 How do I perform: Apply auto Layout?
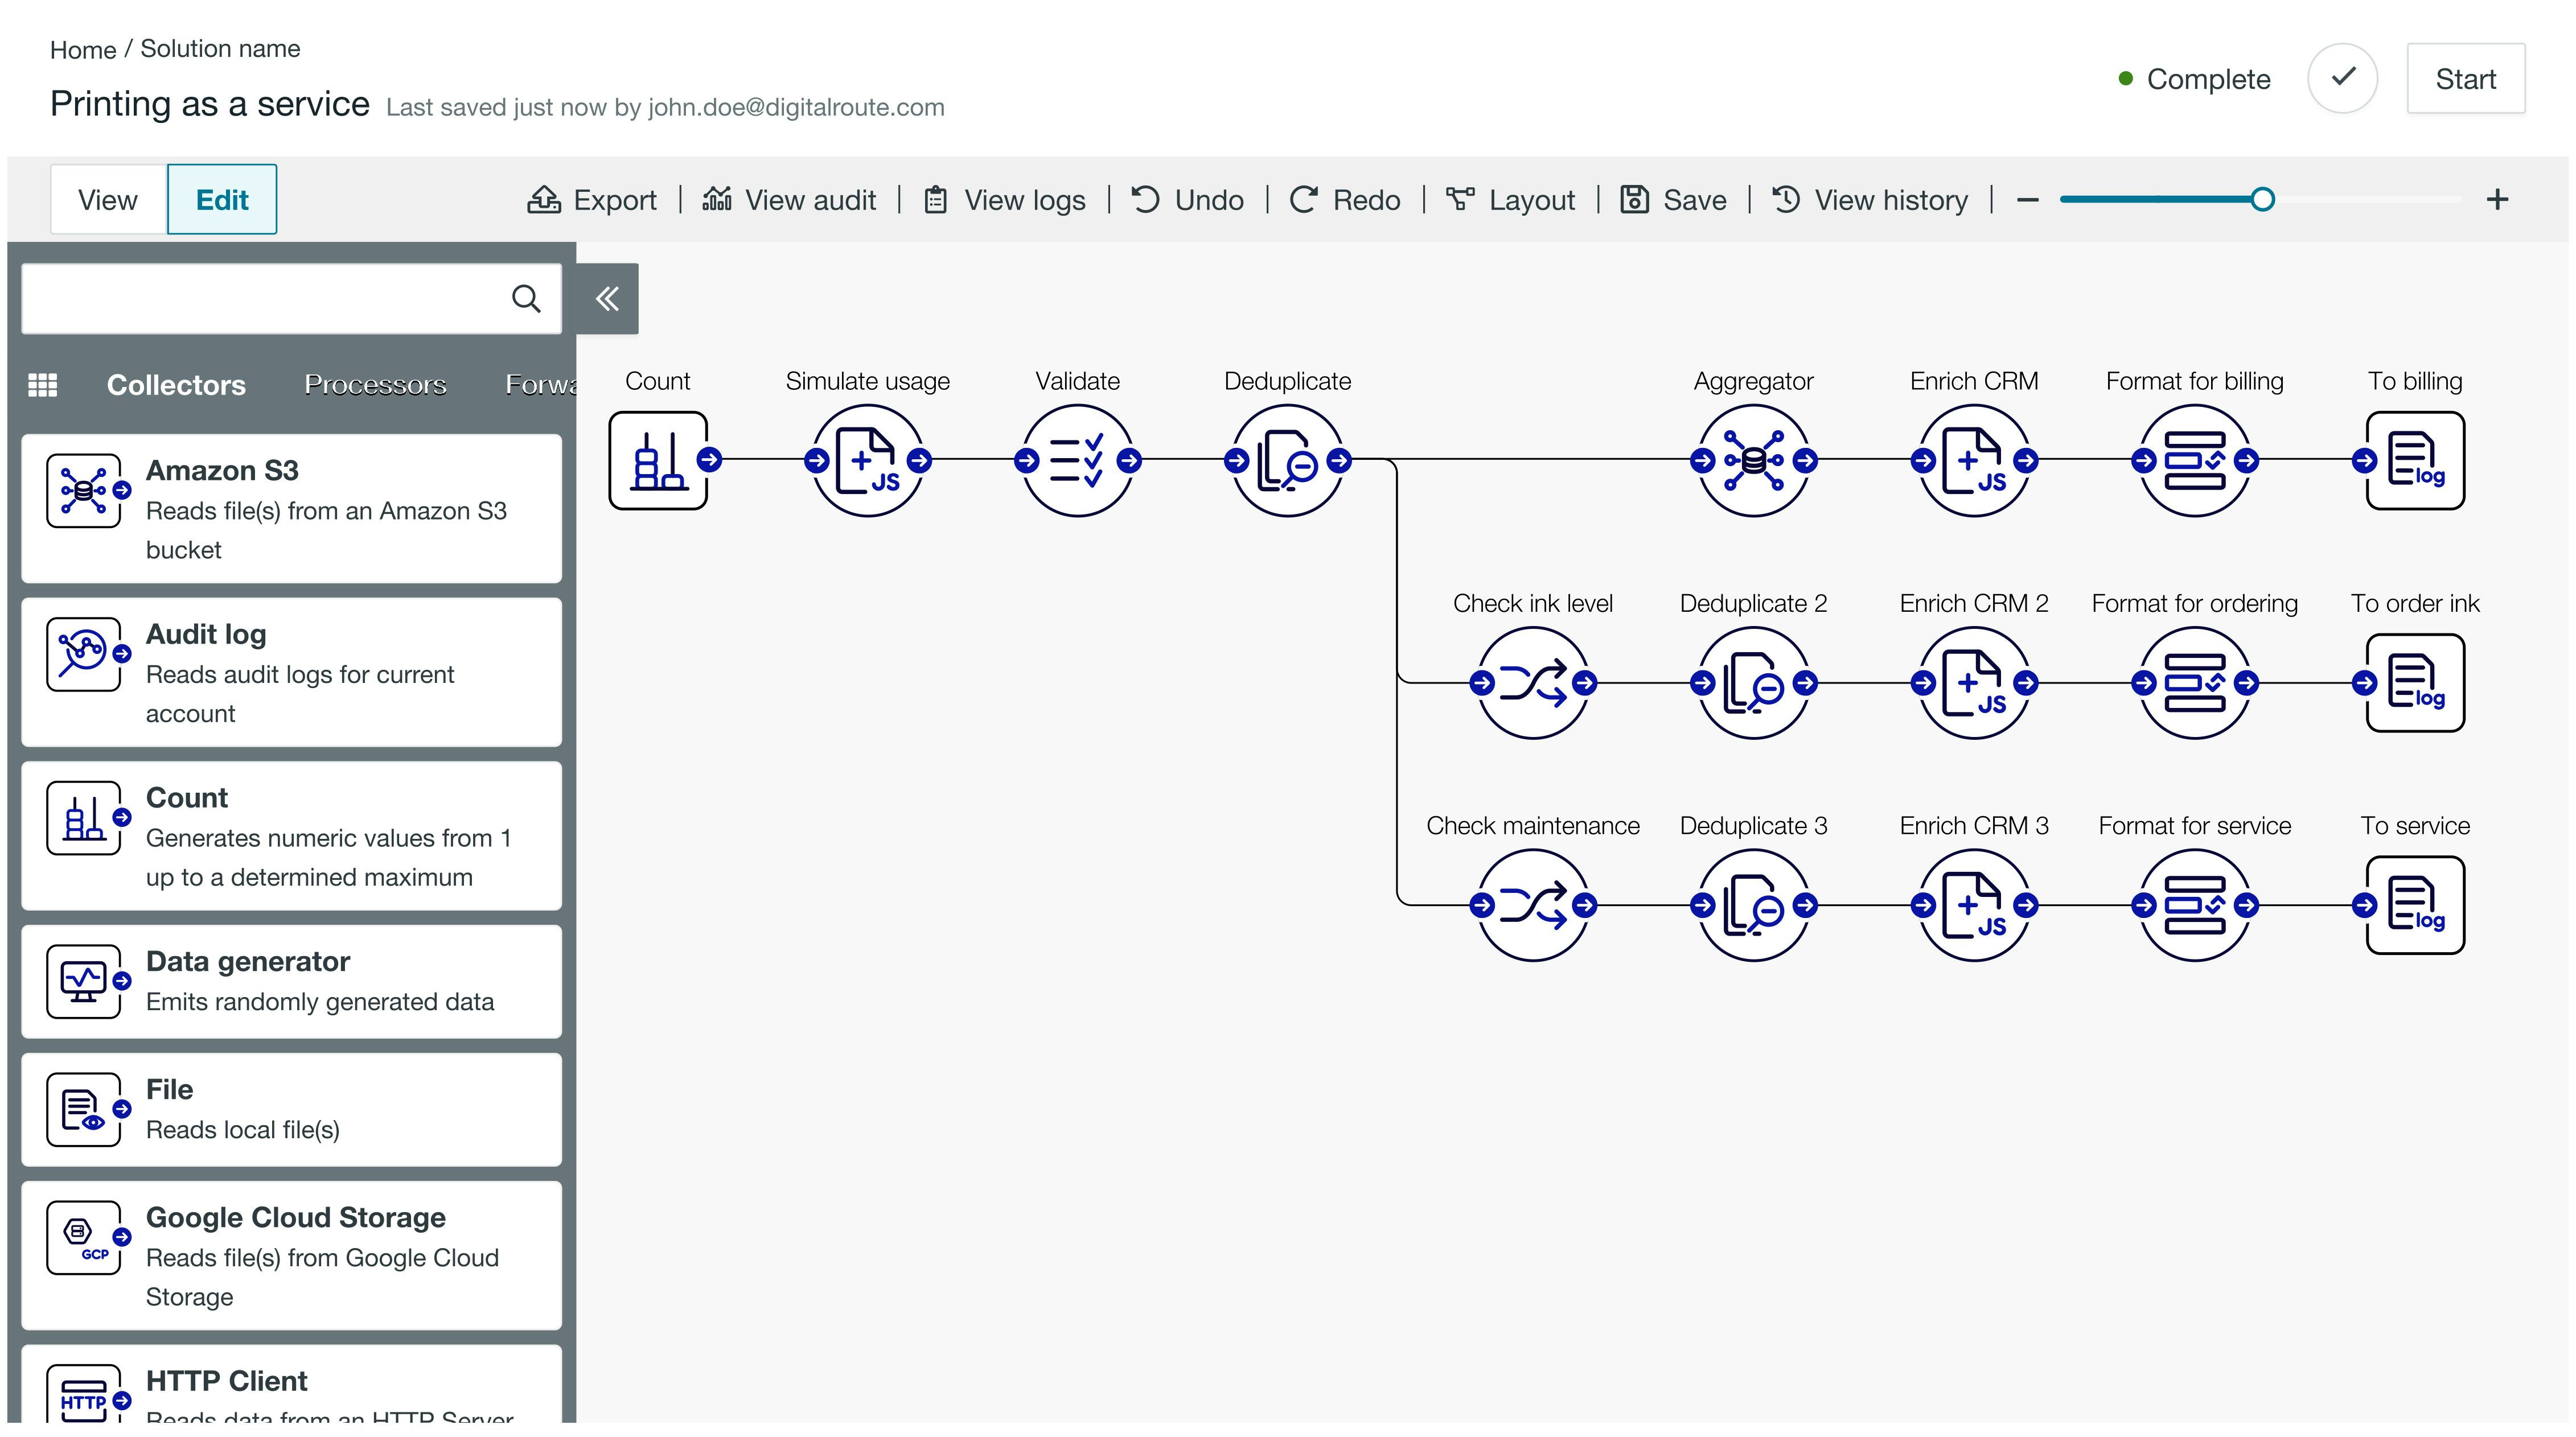pyautogui.click(x=1510, y=200)
